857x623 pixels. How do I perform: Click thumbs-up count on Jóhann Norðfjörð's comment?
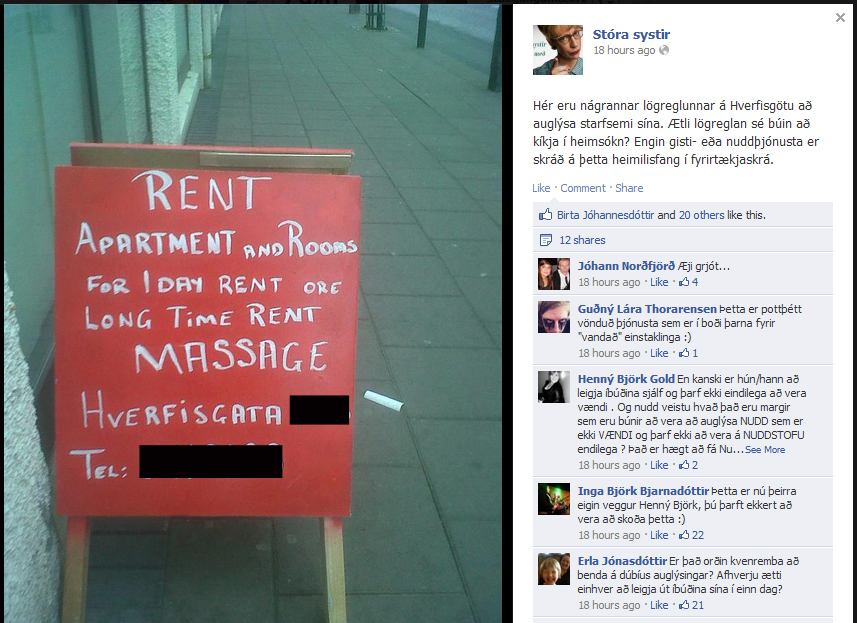coord(689,282)
